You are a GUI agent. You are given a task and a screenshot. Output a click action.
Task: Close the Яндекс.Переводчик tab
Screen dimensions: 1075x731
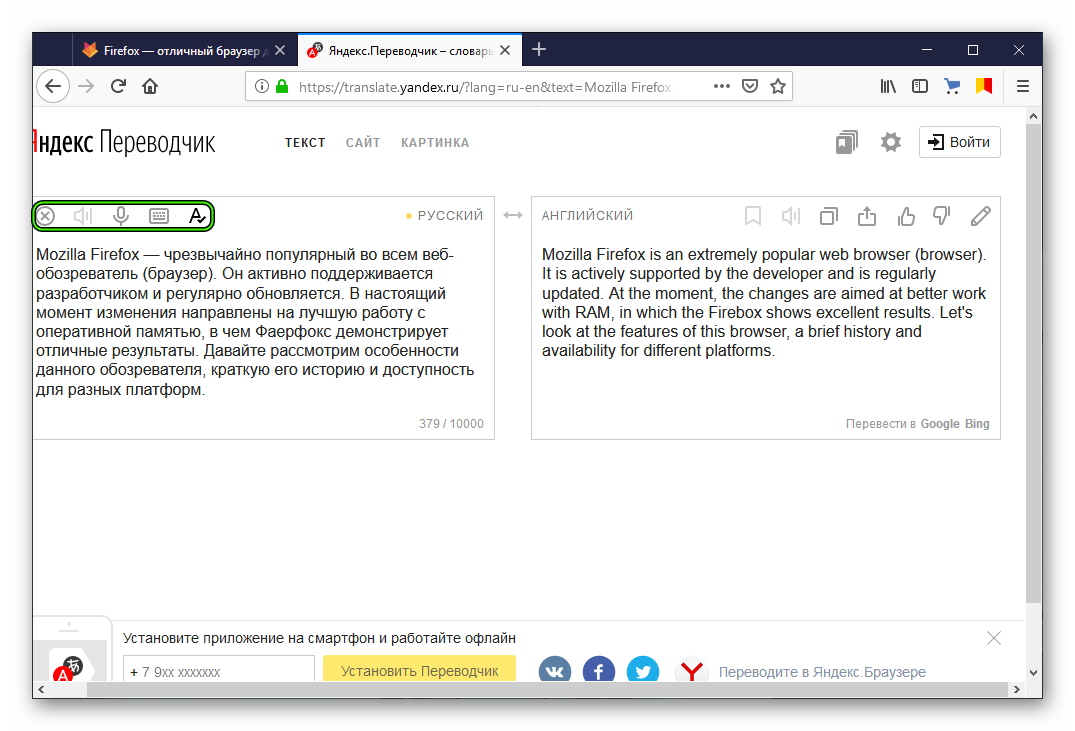pos(505,50)
